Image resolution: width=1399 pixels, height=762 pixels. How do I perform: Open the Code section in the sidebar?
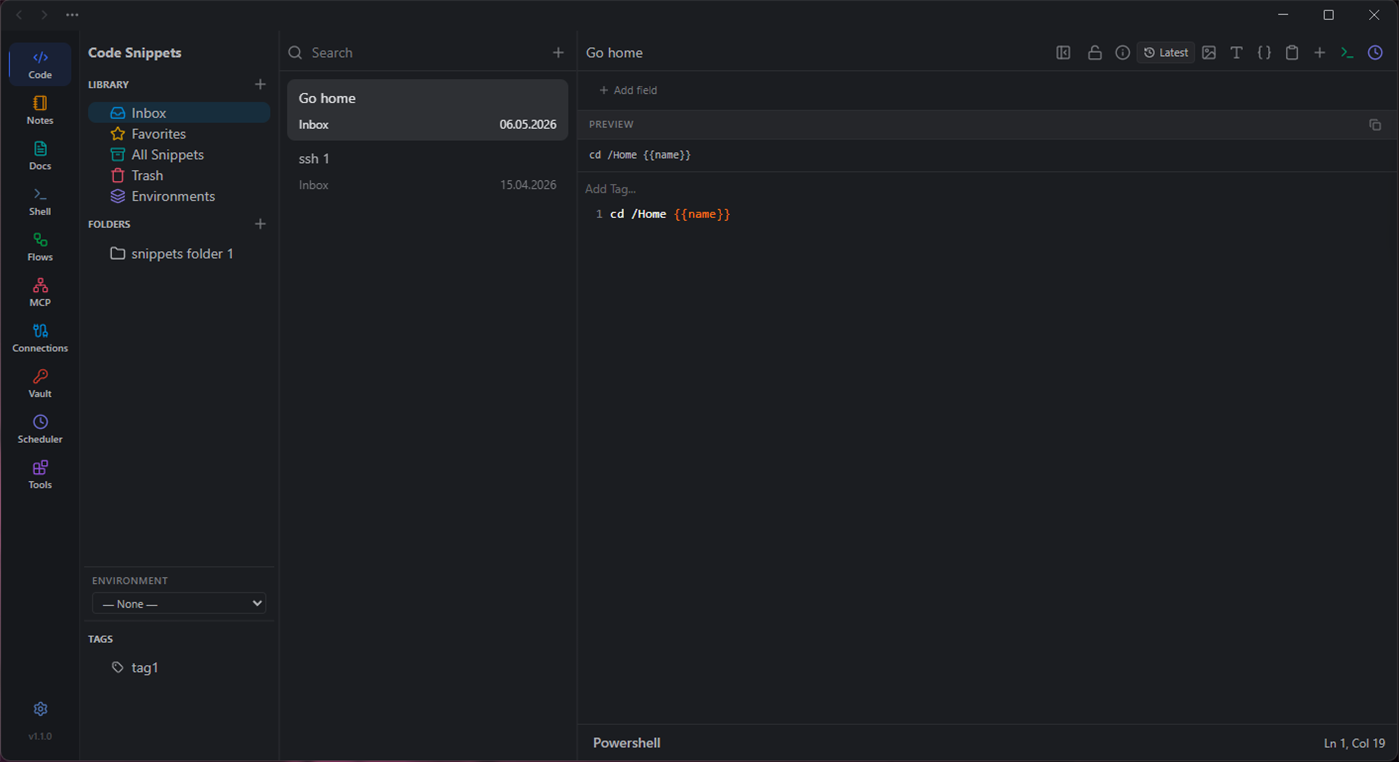click(x=40, y=64)
